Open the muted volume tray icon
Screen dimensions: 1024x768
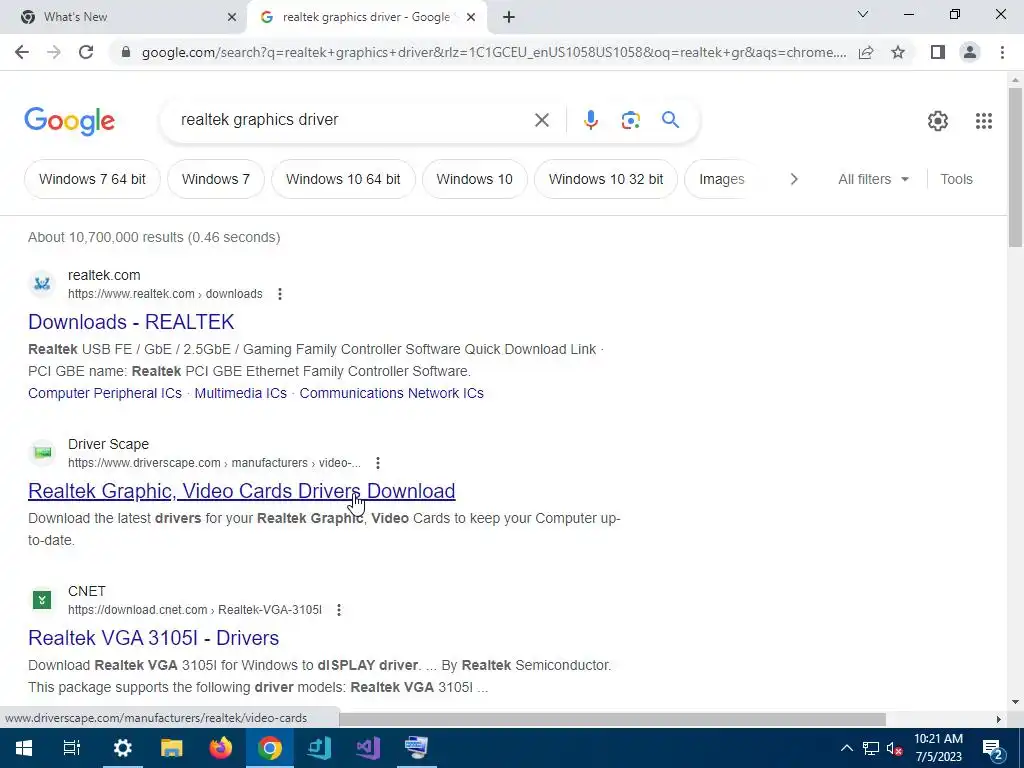click(x=895, y=748)
